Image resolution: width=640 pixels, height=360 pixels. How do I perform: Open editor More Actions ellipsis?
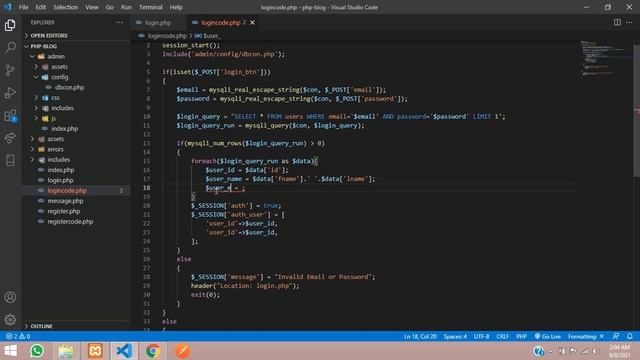629,22
